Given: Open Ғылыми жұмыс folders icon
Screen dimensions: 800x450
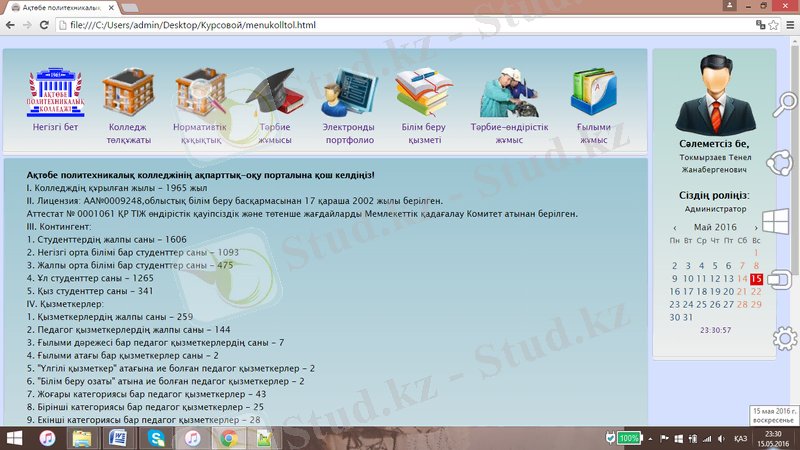Looking at the screenshot, I should pos(593,92).
